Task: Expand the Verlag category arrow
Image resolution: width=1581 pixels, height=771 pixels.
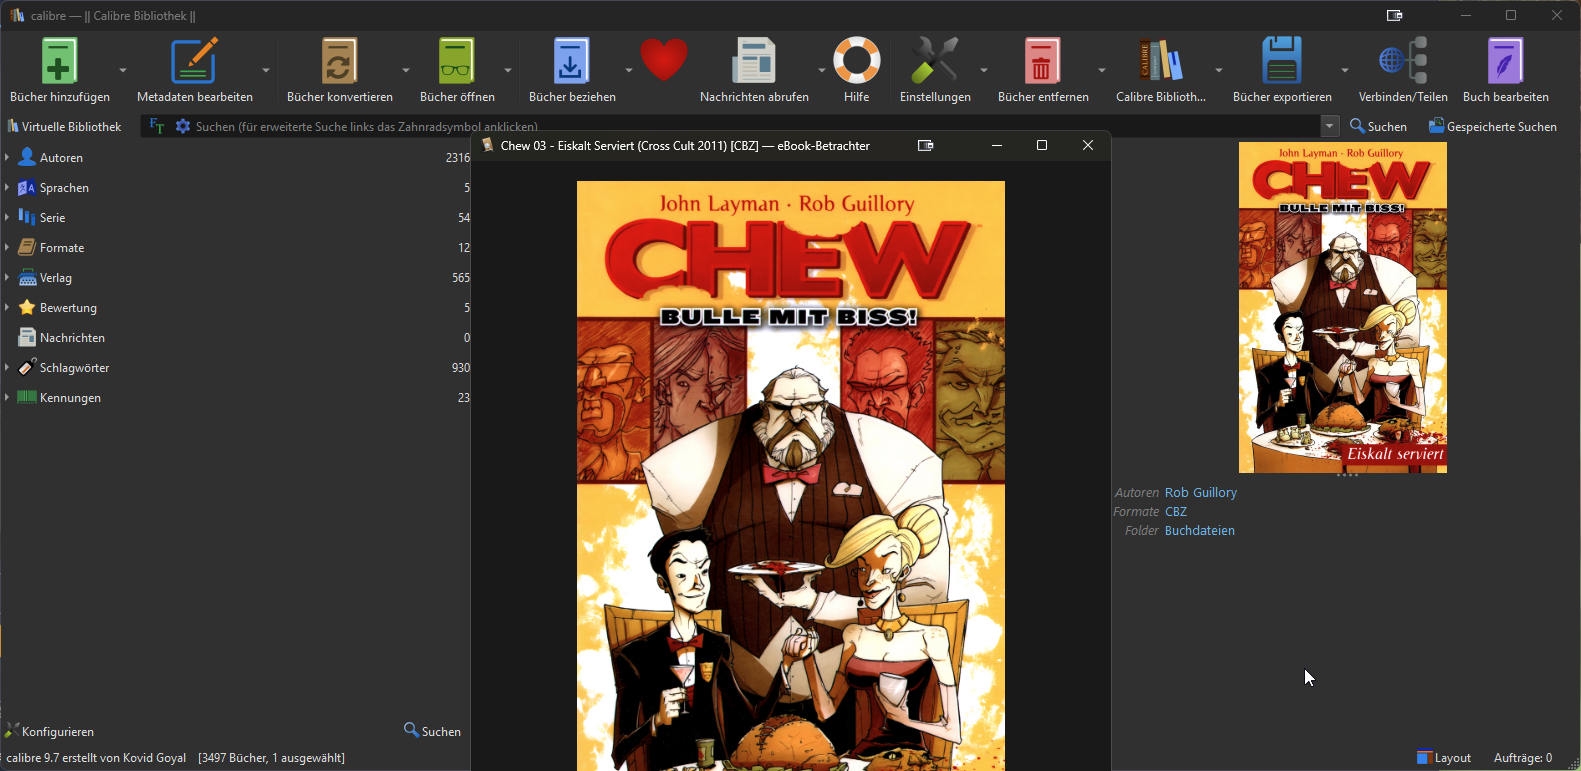Action: coord(7,277)
